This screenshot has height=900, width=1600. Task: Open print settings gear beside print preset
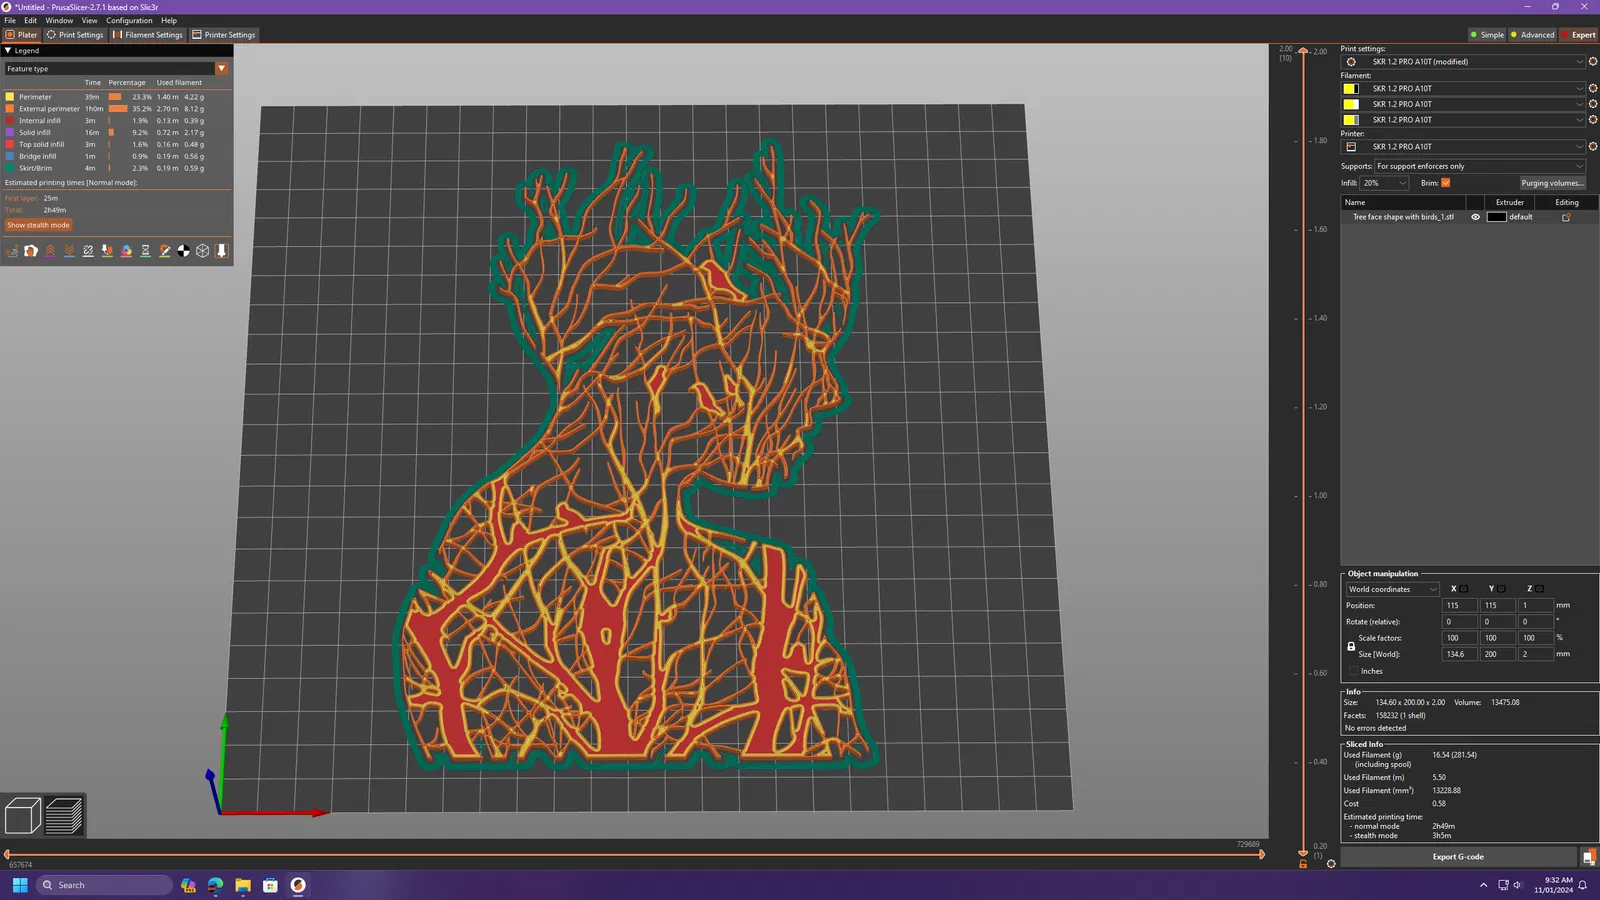tap(1593, 62)
